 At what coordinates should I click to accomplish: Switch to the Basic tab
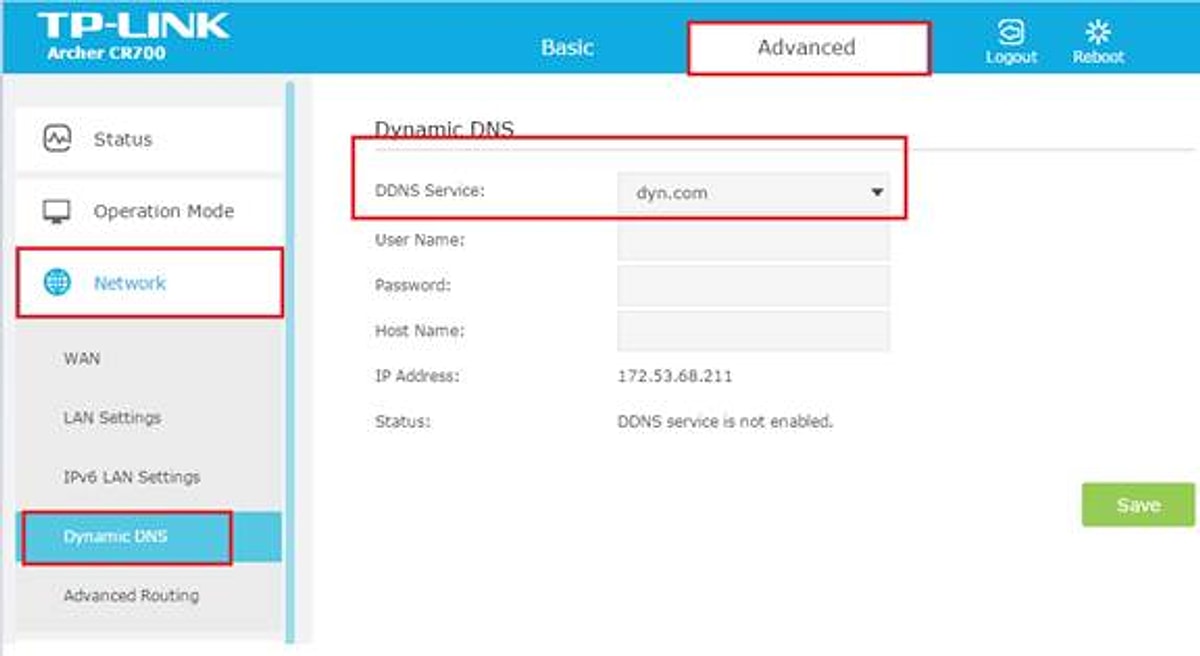[567, 47]
